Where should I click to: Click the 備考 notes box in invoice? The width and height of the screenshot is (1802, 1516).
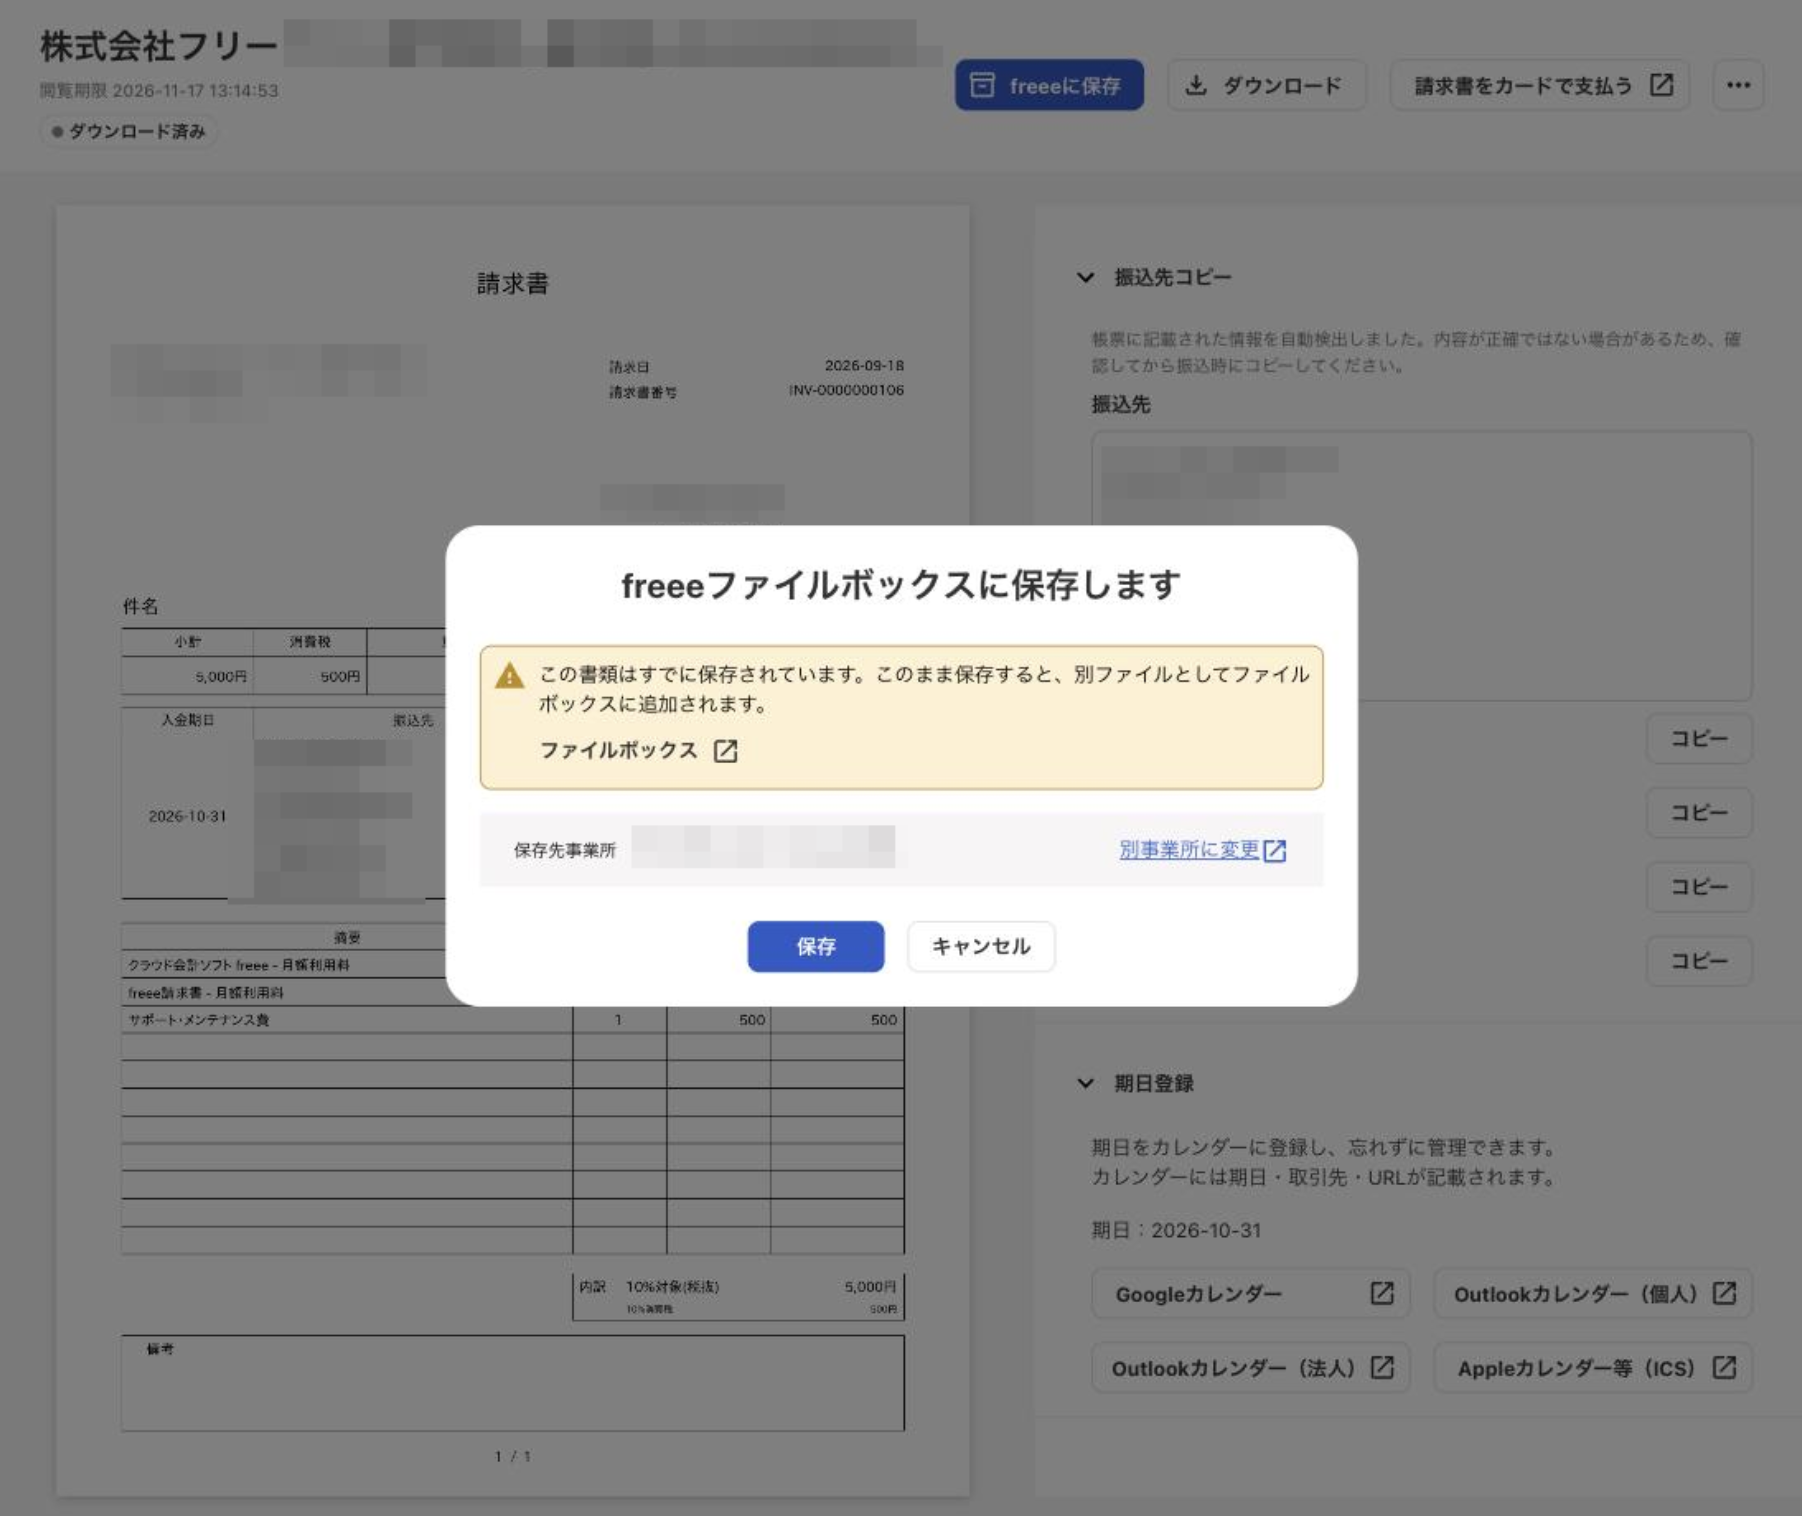point(513,1383)
